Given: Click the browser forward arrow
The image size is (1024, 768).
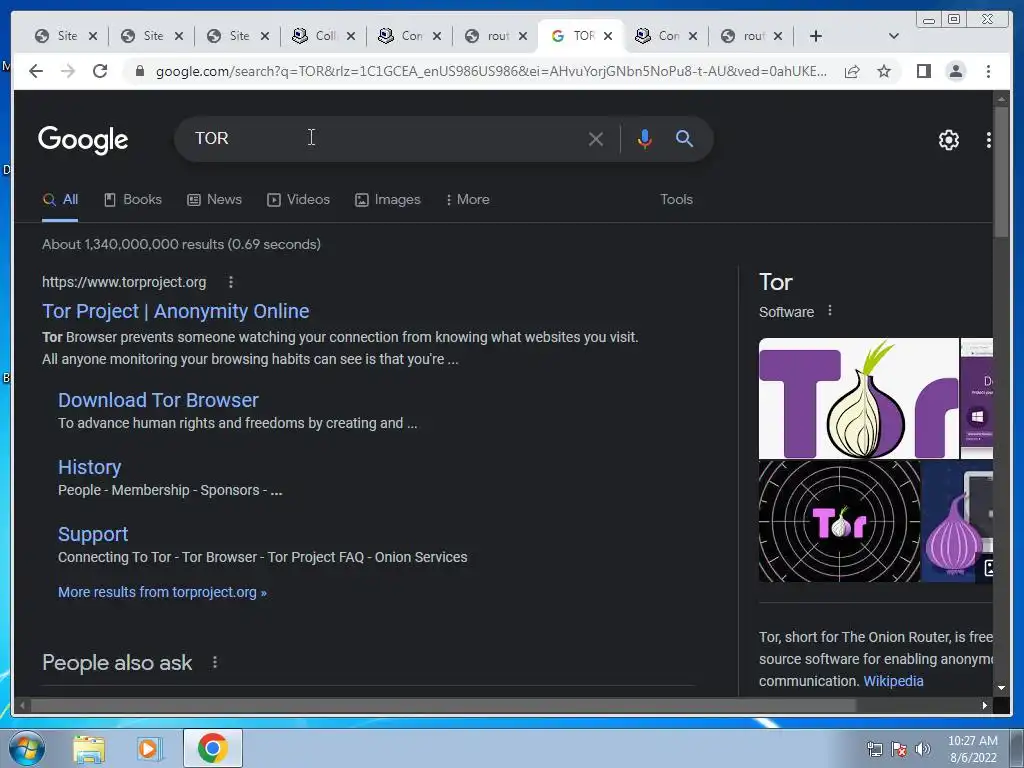Looking at the screenshot, I should pyautogui.click(x=68, y=71).
